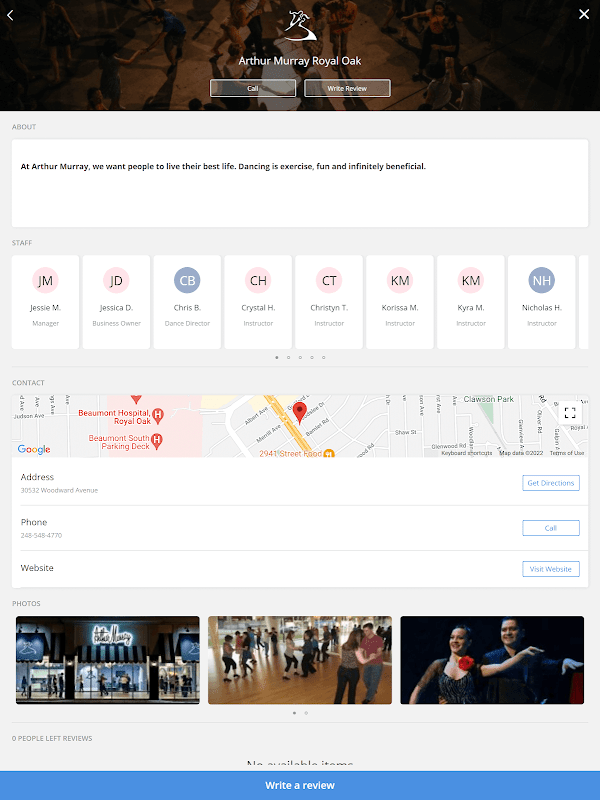
Task: Go to fourth staff carousel page dot
Action: click(312, 358)
